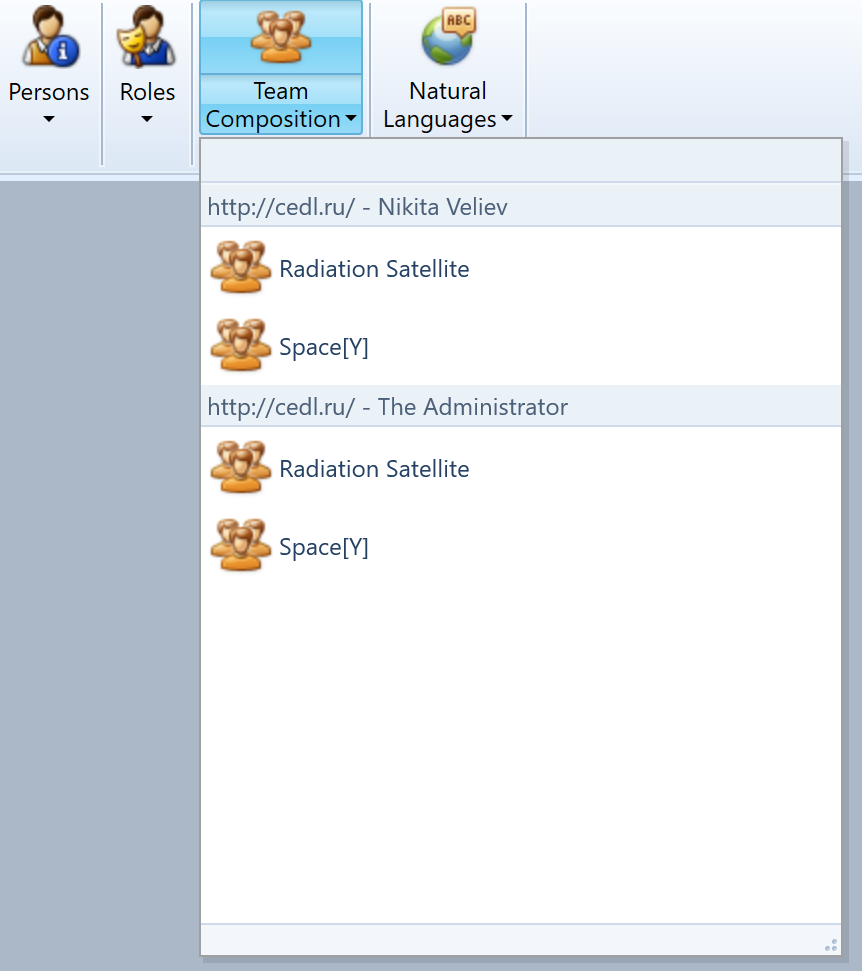Choose Radiation Satellite under The Administrator
The height and width of the screenshot is (971, 862).
tap(373, 468)
